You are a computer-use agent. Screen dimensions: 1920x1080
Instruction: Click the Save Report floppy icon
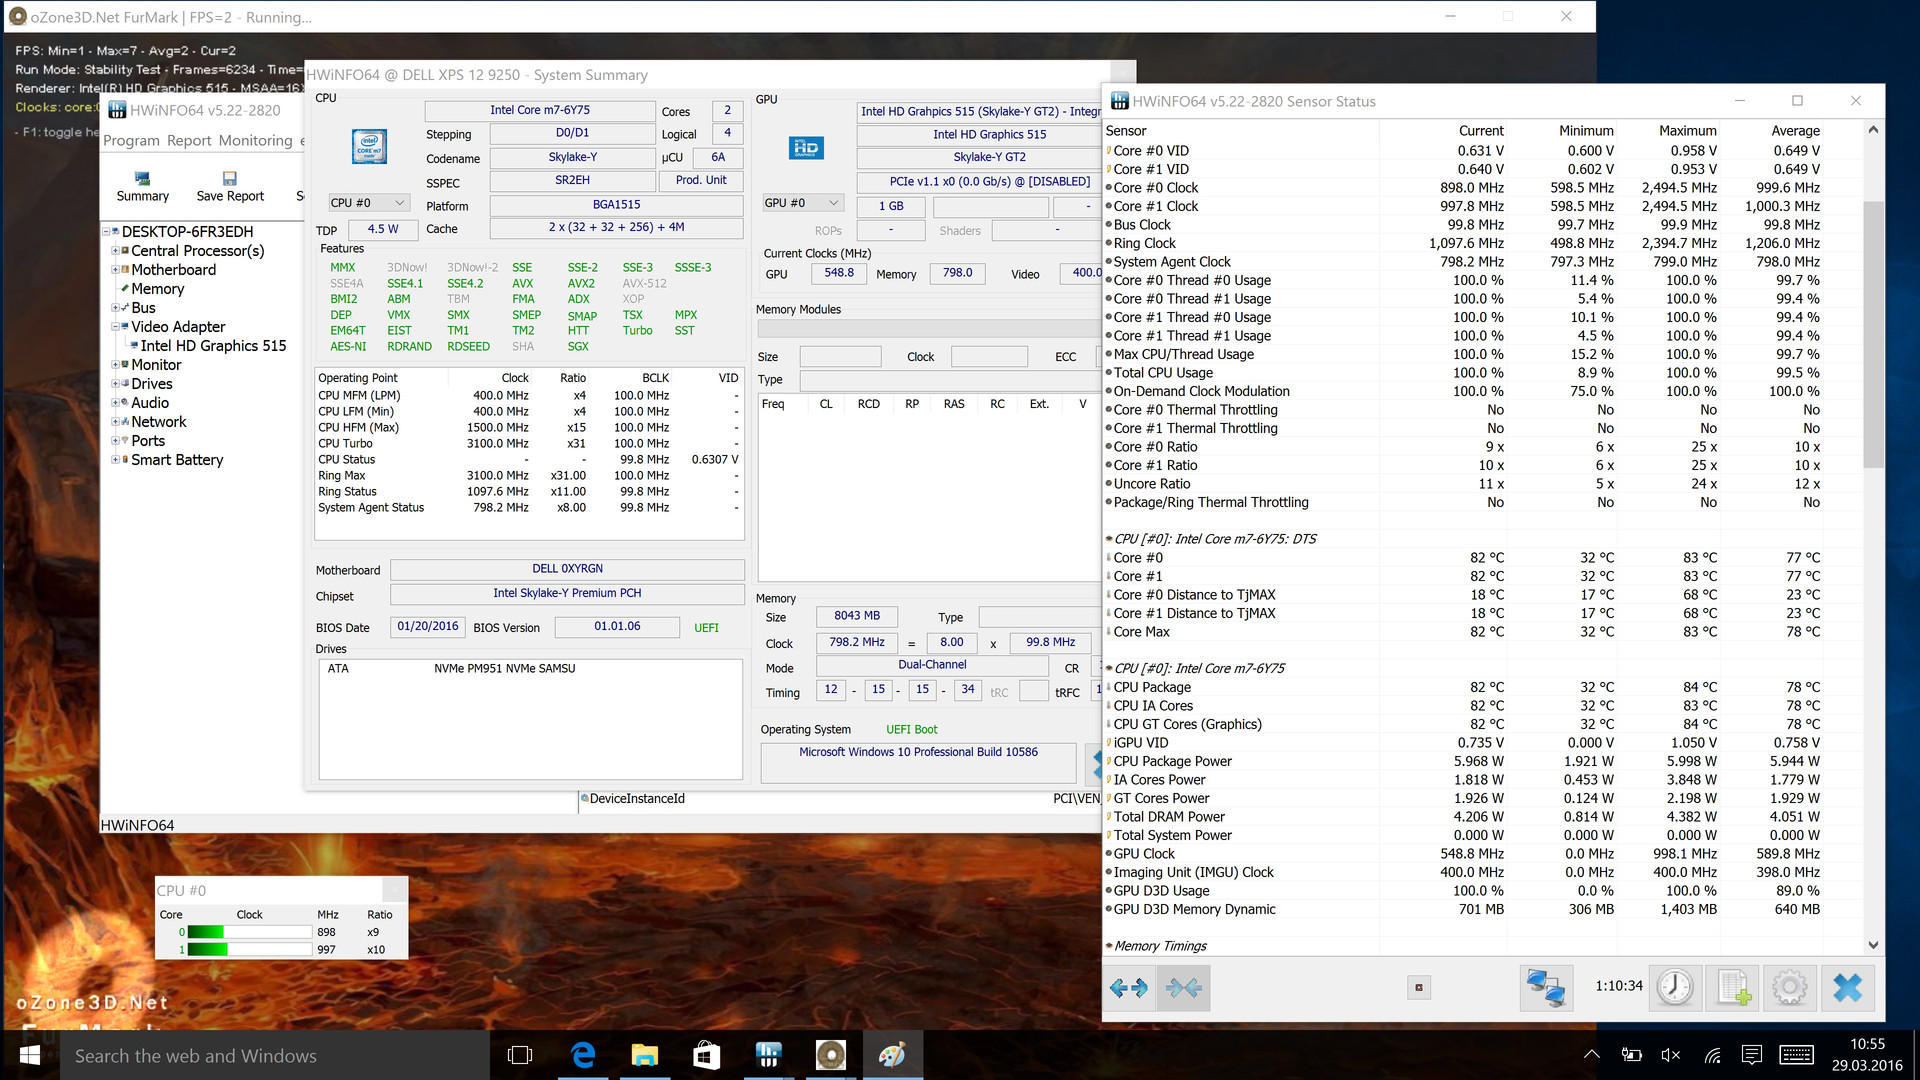(230, 186)
